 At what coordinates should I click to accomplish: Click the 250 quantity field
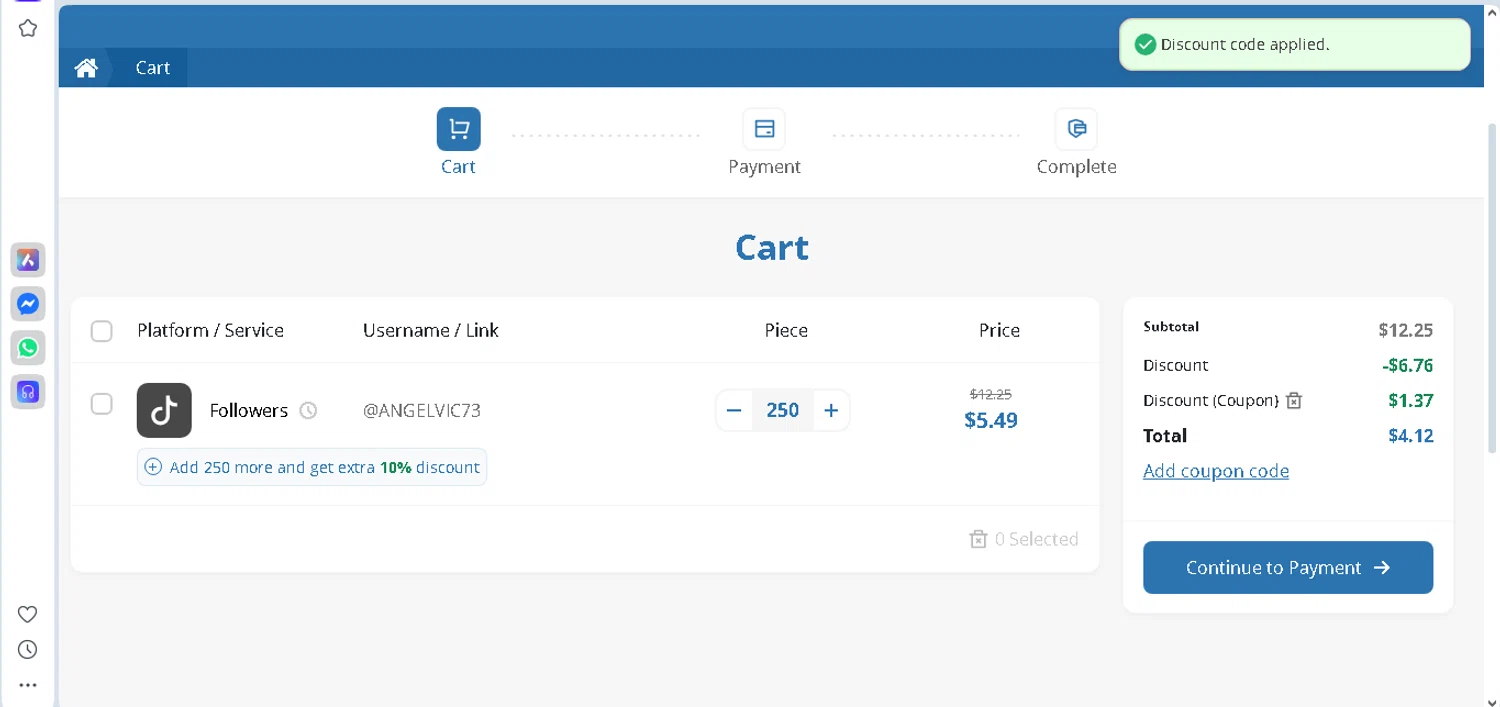coord(783,410)
